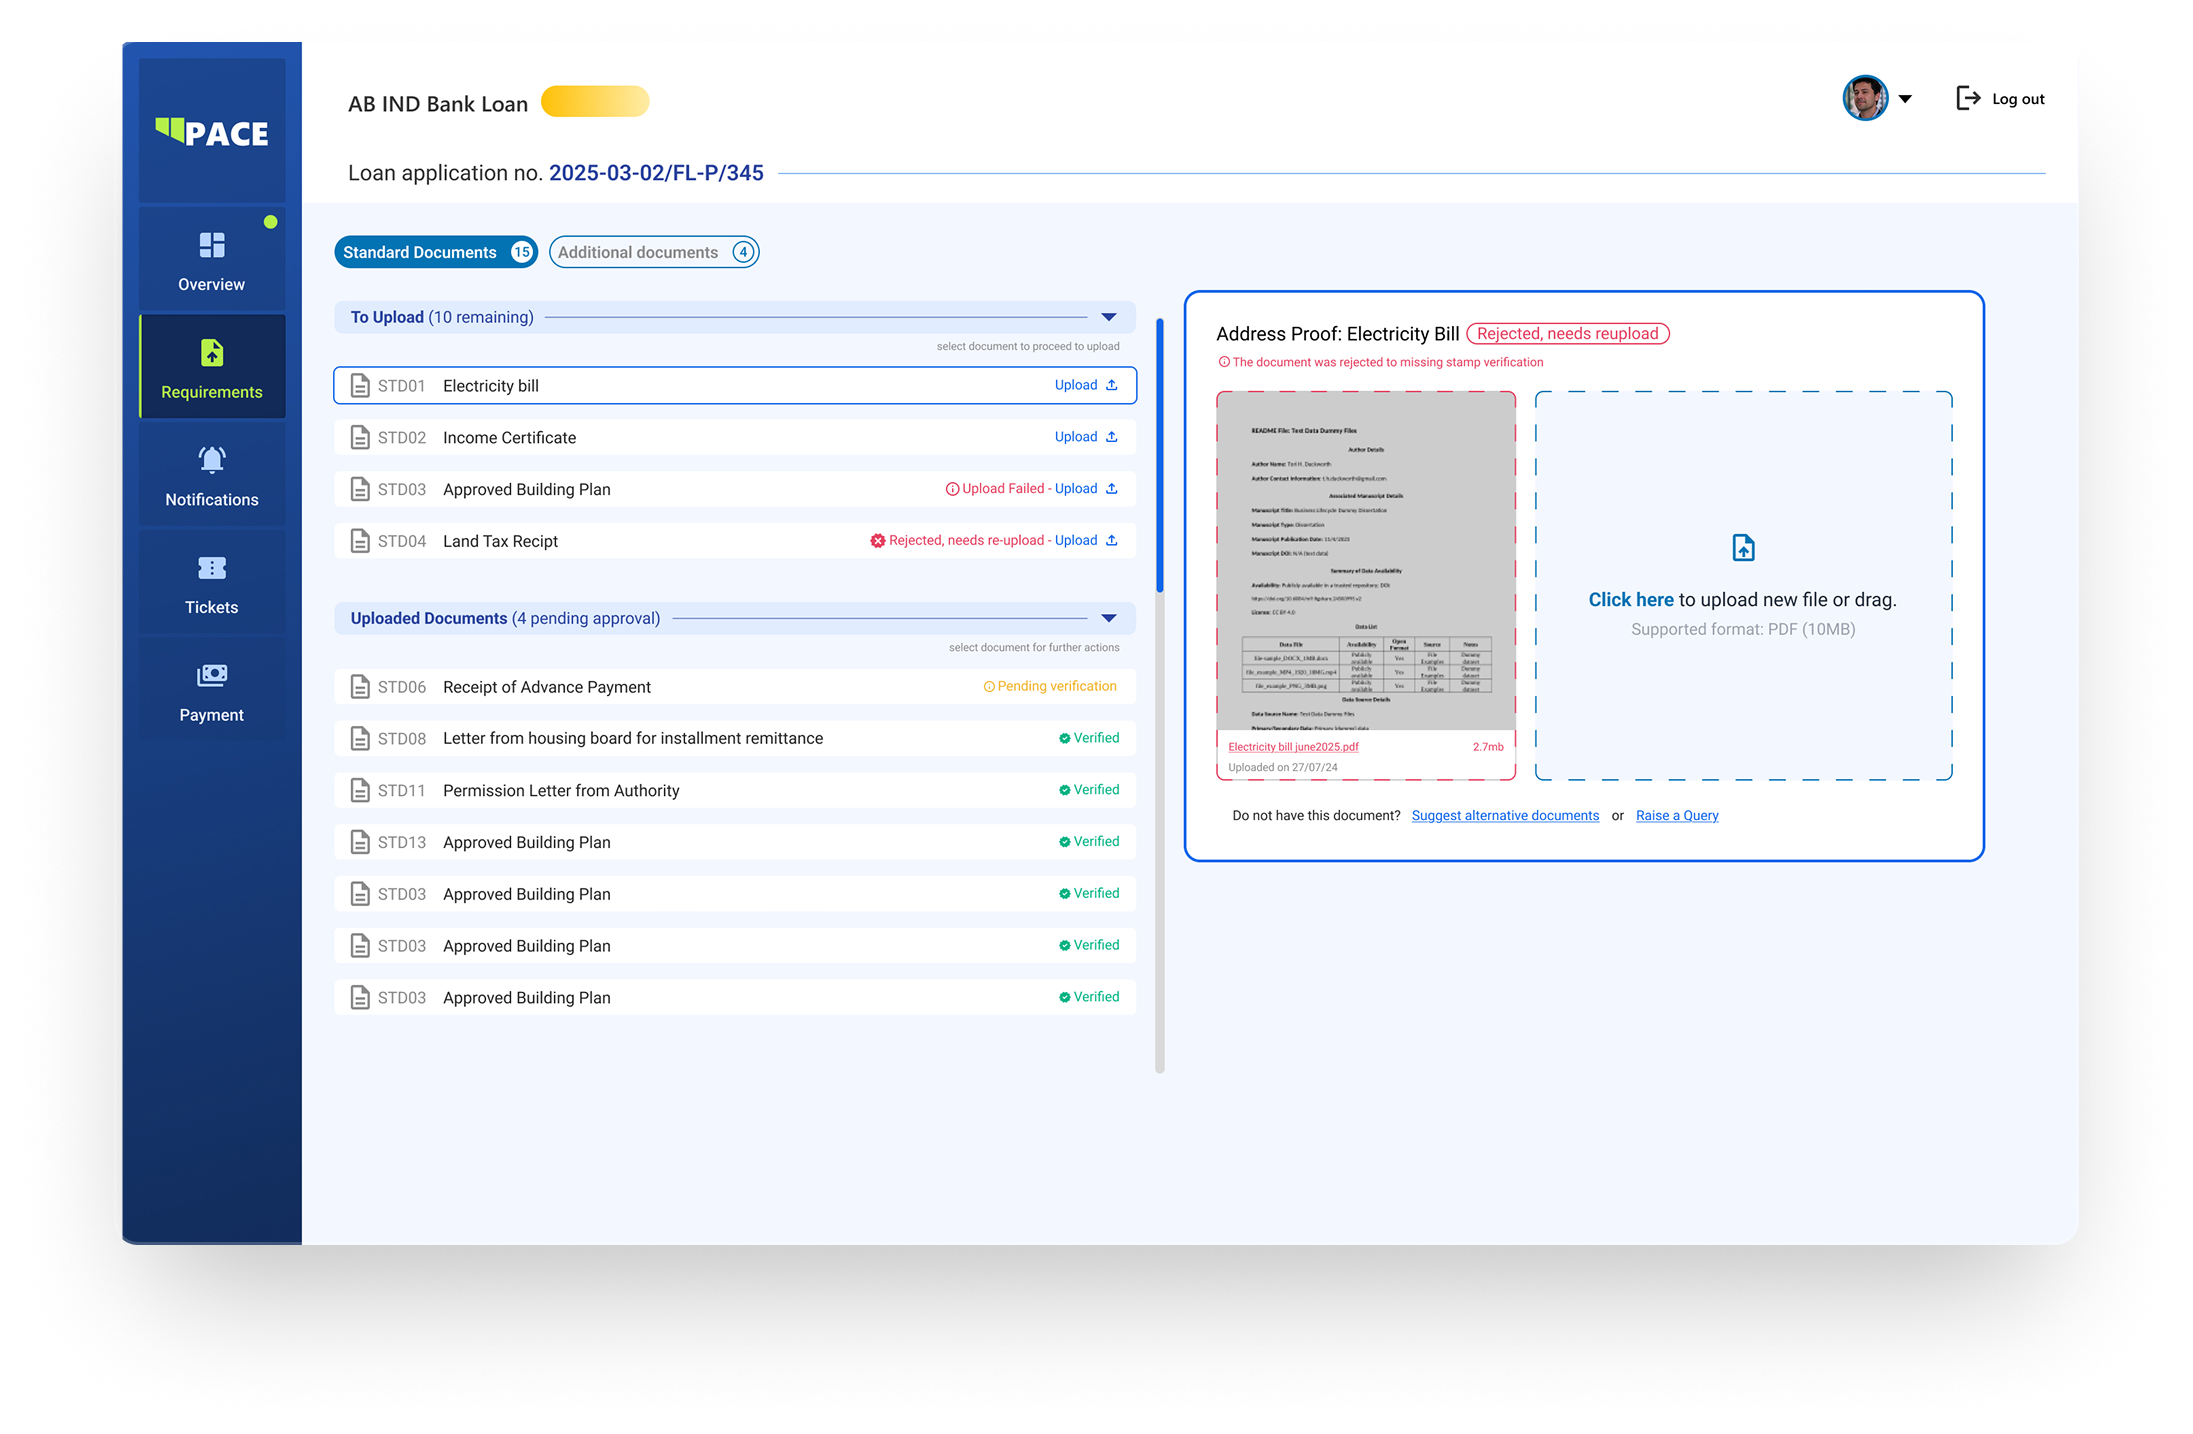
Task: Click document icon of STD02 Income Certificate
Action: [360, 438]
